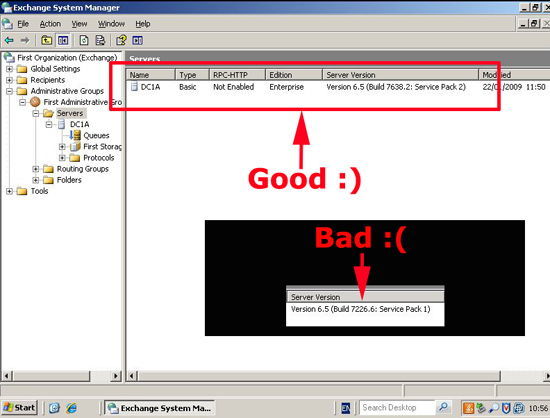The width and height of the screenshot is (550, 418).
Task: Click the 'Not Enabled' RPC-HTTP cell
Action: tap(234, 87)
